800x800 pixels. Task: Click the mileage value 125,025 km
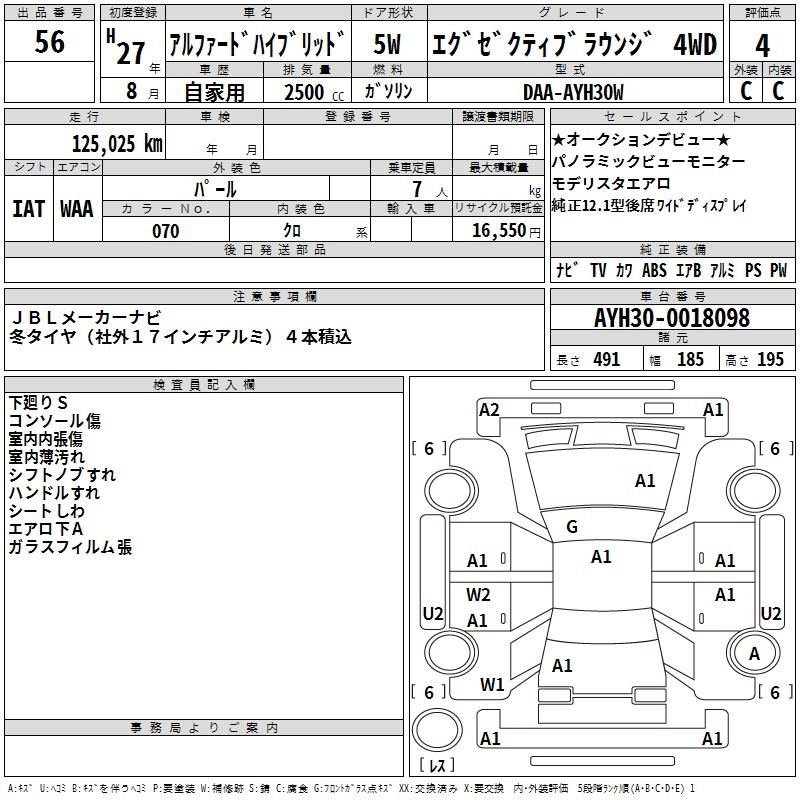pyautogui.click(x=117, y=144)
